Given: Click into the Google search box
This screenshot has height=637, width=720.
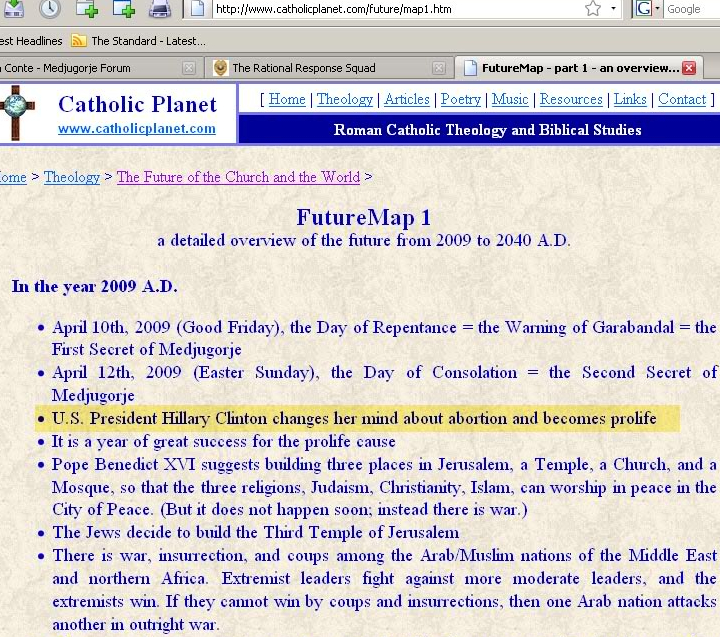Looking at the screenshot, I should tap(691, 9).
